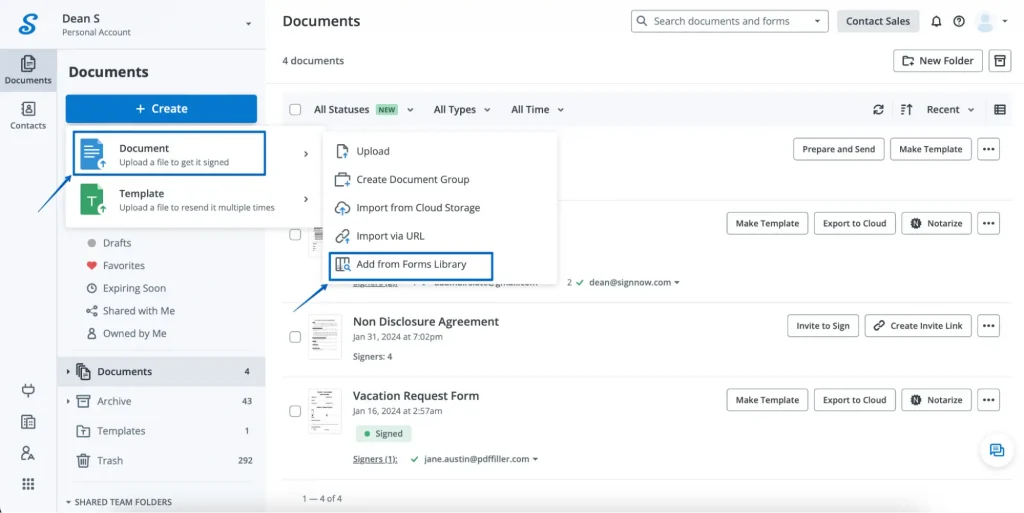Screen dimensions: 1024x513
Task: Open the help question mark icon
Action: [x=959, y=21]
